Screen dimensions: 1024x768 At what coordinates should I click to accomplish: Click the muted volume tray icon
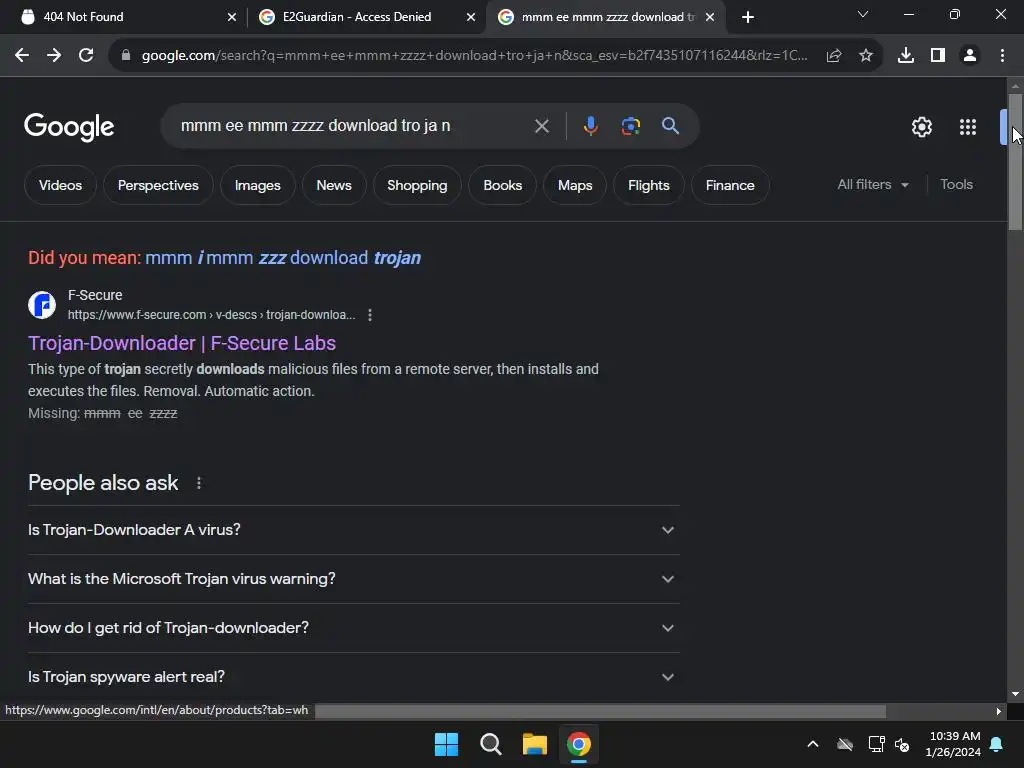coord(902,744)
